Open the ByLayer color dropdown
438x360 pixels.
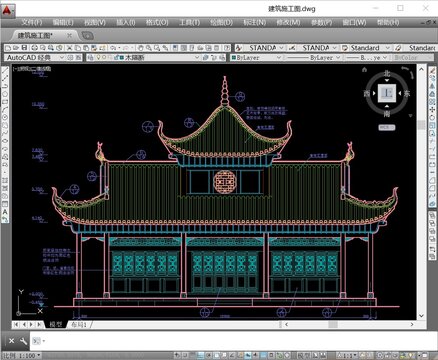click(x=279, y=58)
